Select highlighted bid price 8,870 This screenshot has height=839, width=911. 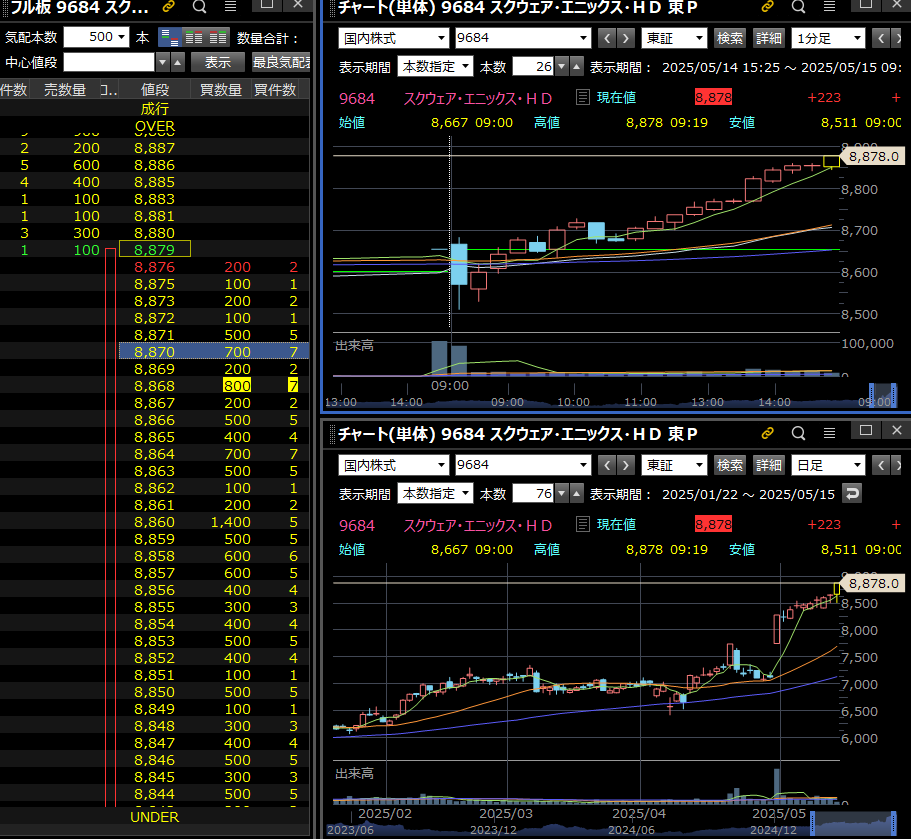[x=155, y=352]
